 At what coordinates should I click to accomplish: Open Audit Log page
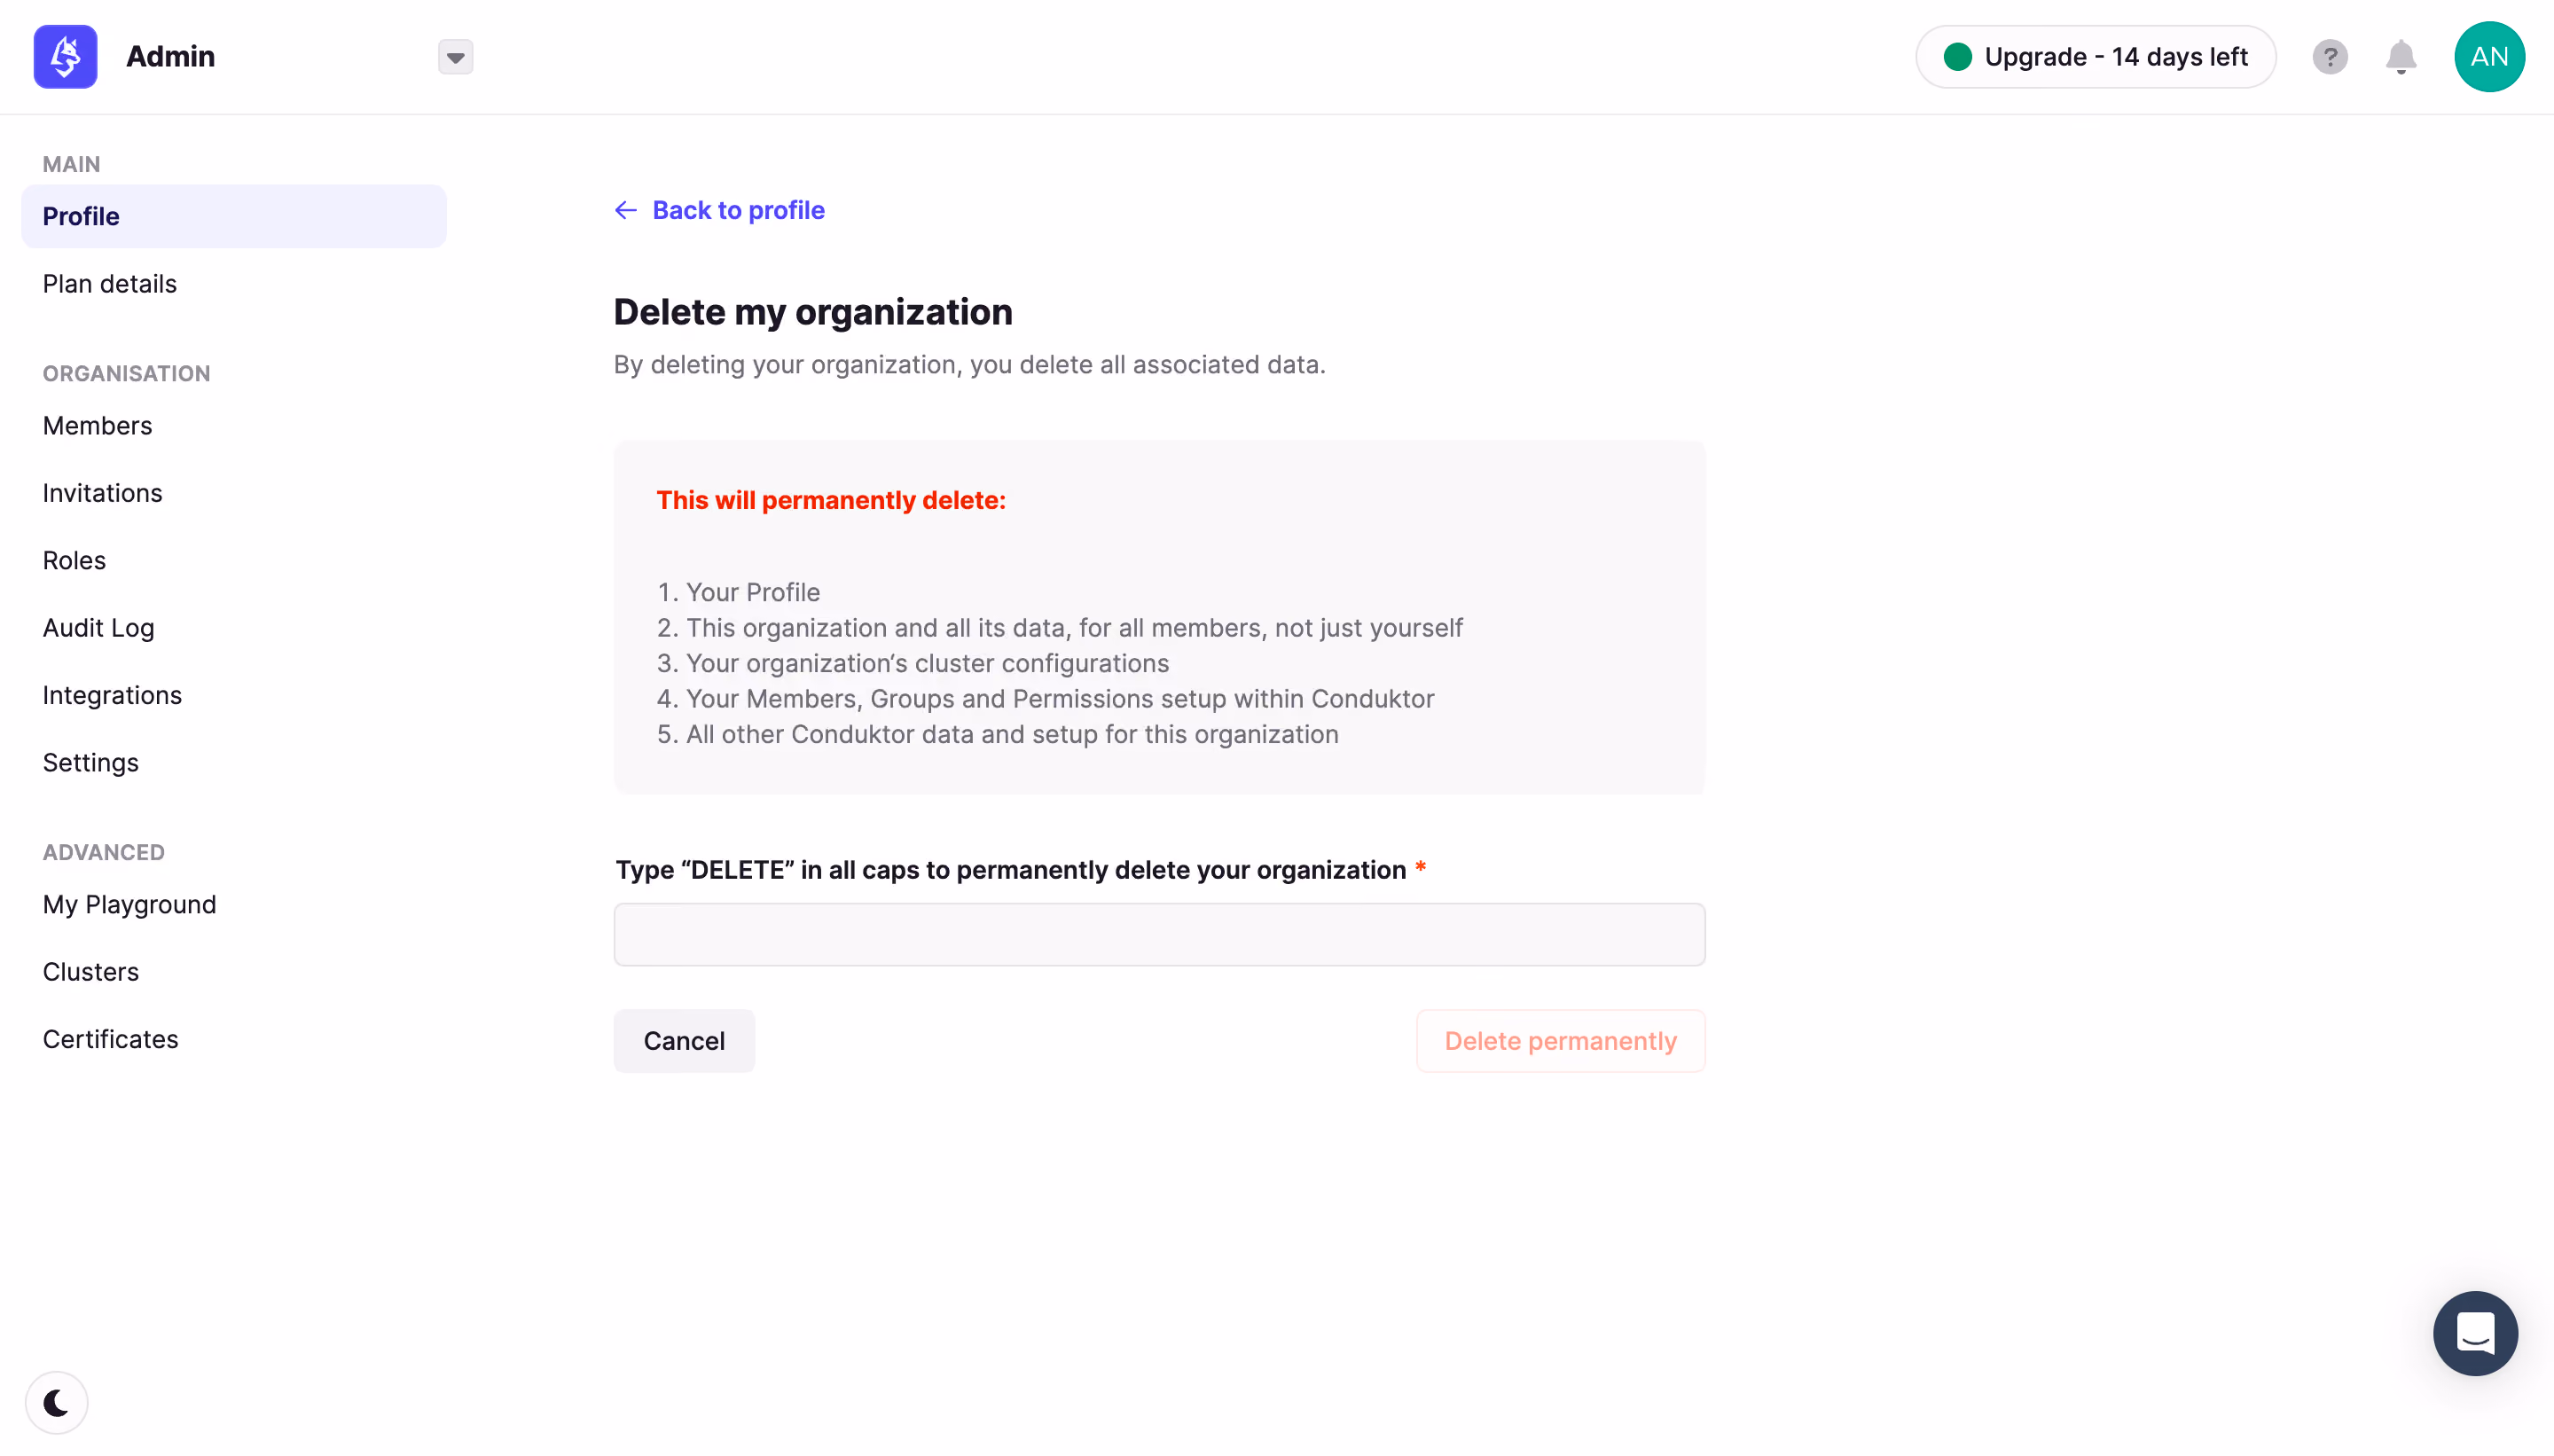point(98,628)
